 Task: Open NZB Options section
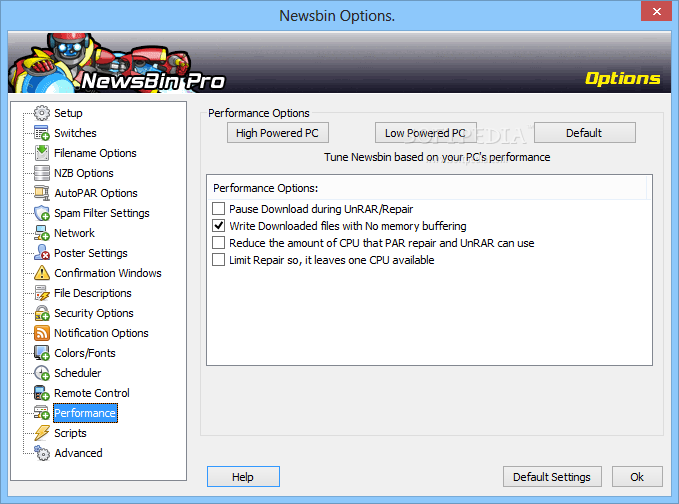(84, 173)
